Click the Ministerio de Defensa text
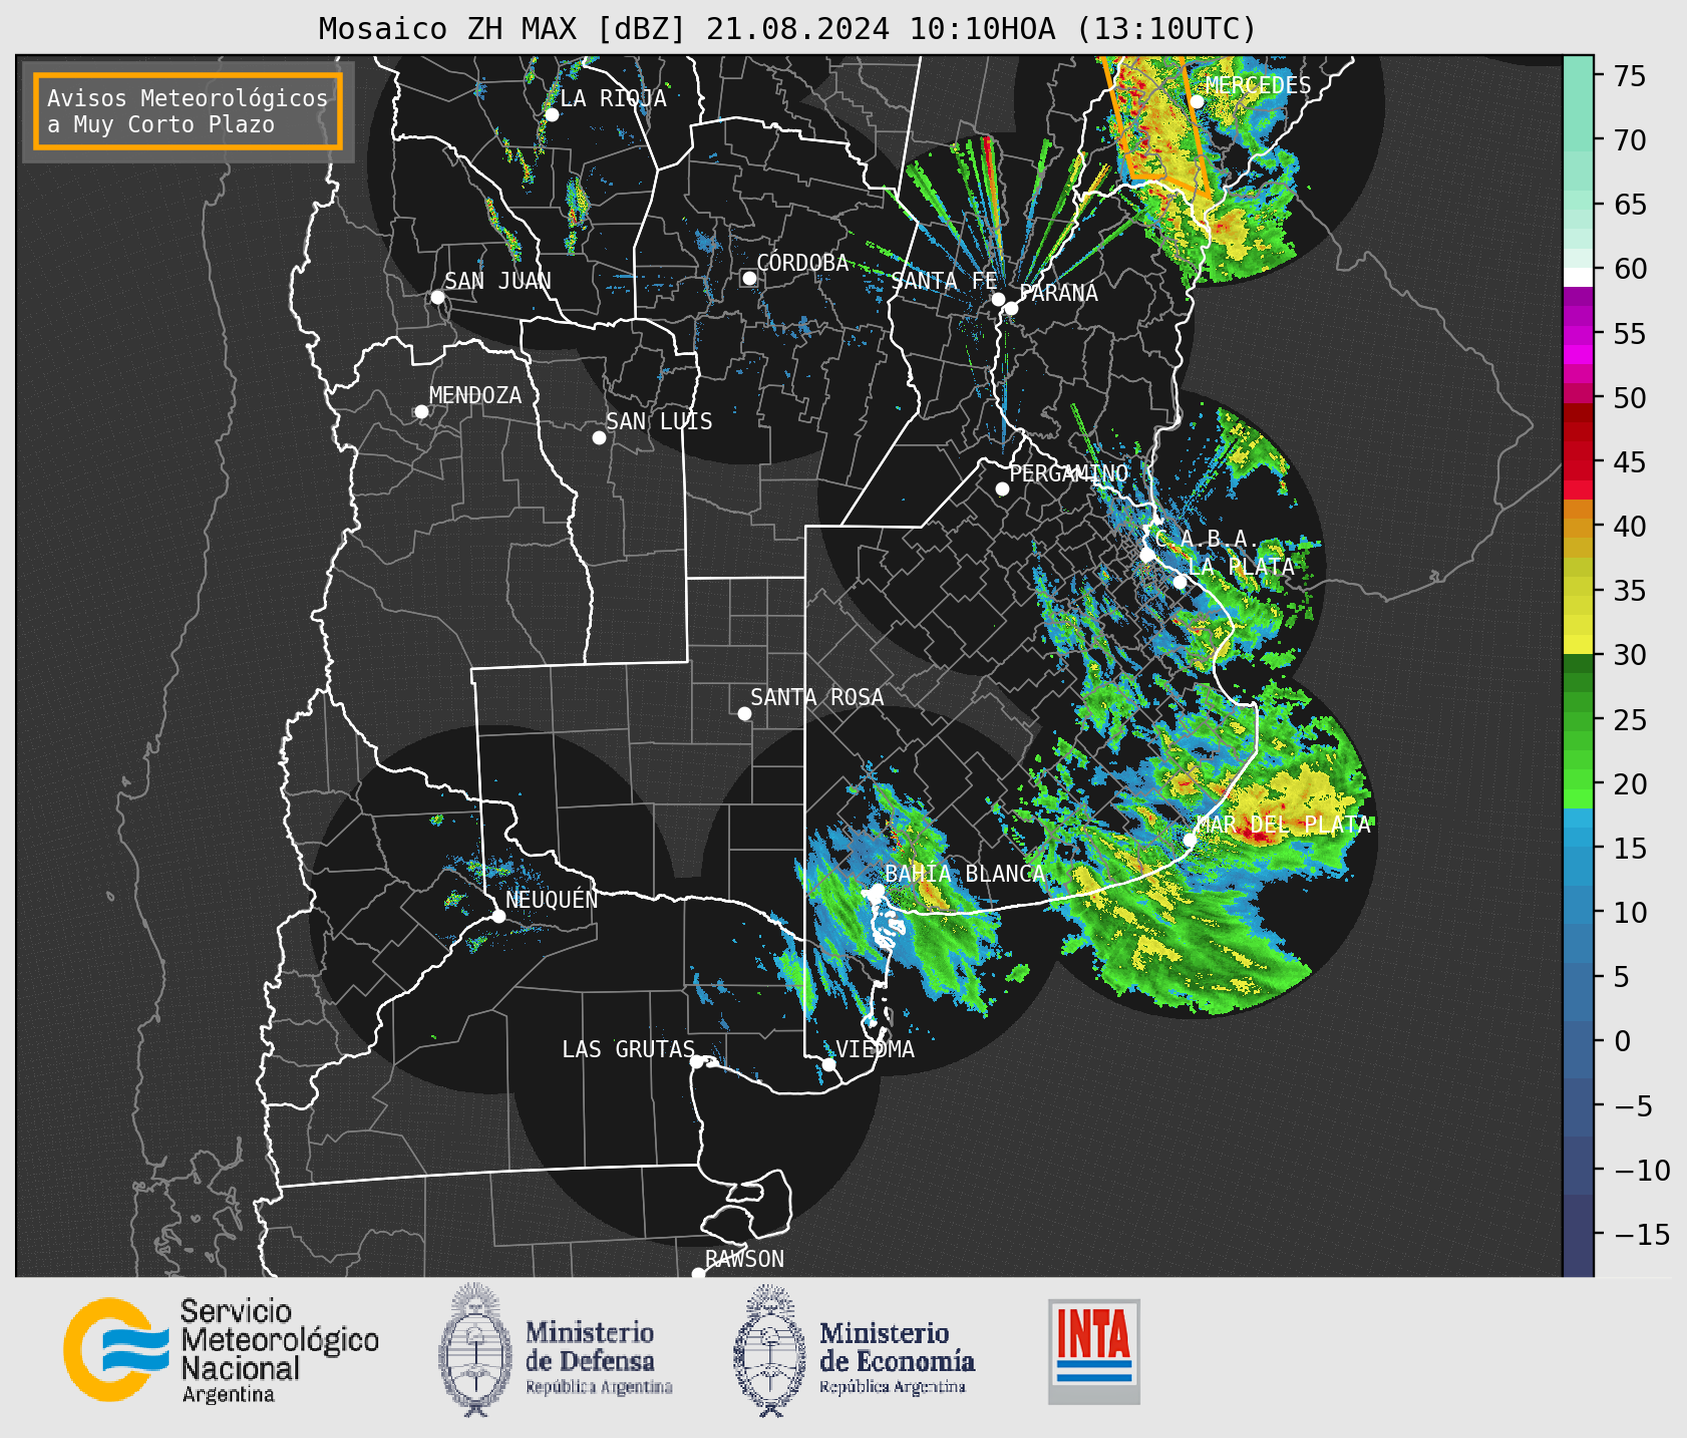1687x1438 pixels. pyautogui.click(x=598, y=1358)
